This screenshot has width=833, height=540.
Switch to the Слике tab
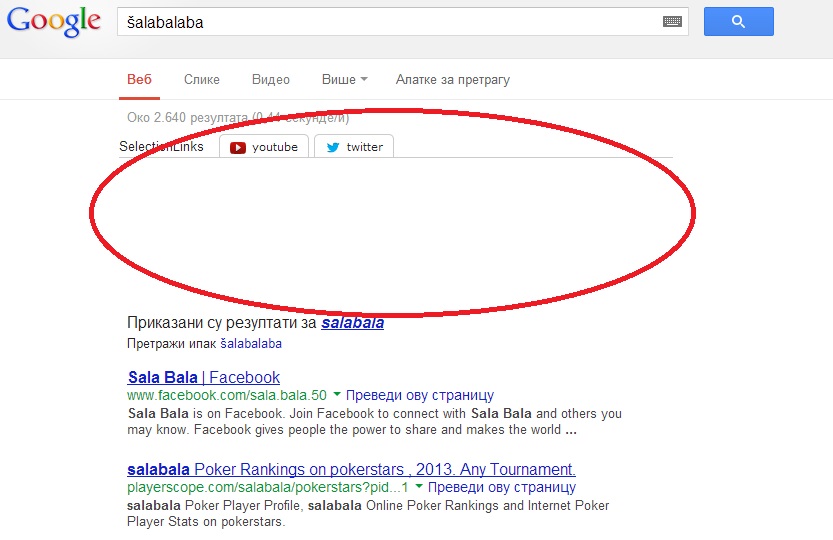pyautogui.click(x=201, y=80)
